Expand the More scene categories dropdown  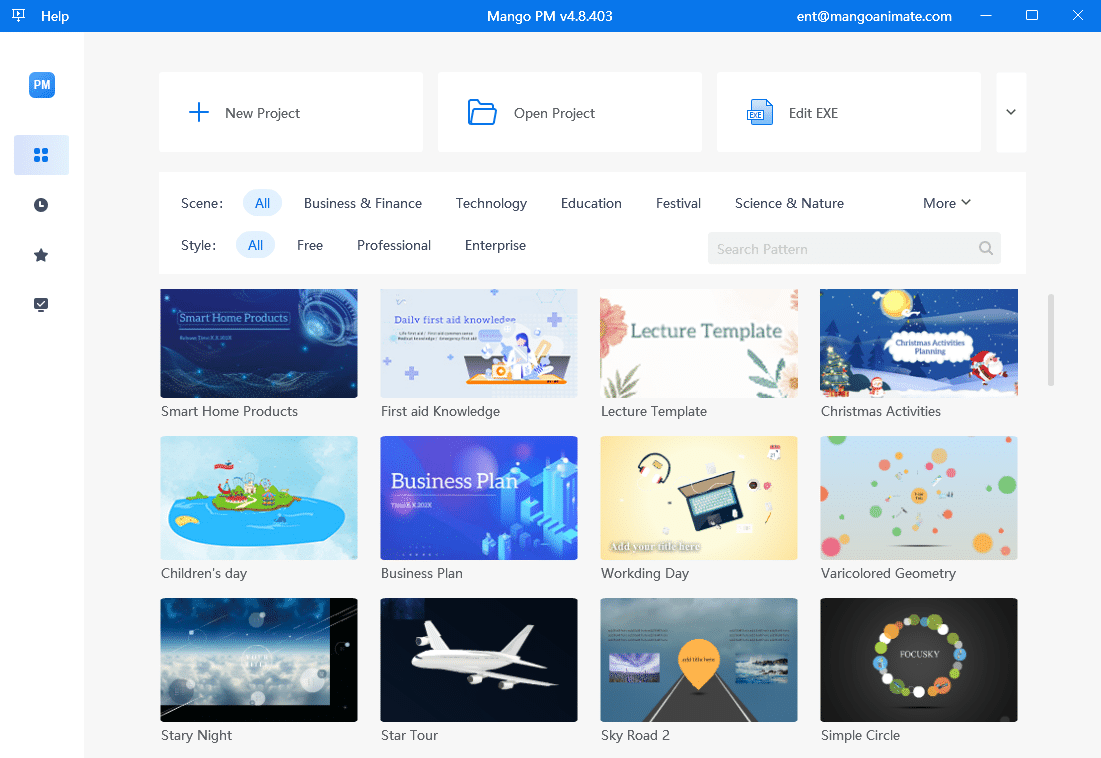pos(946,203)
